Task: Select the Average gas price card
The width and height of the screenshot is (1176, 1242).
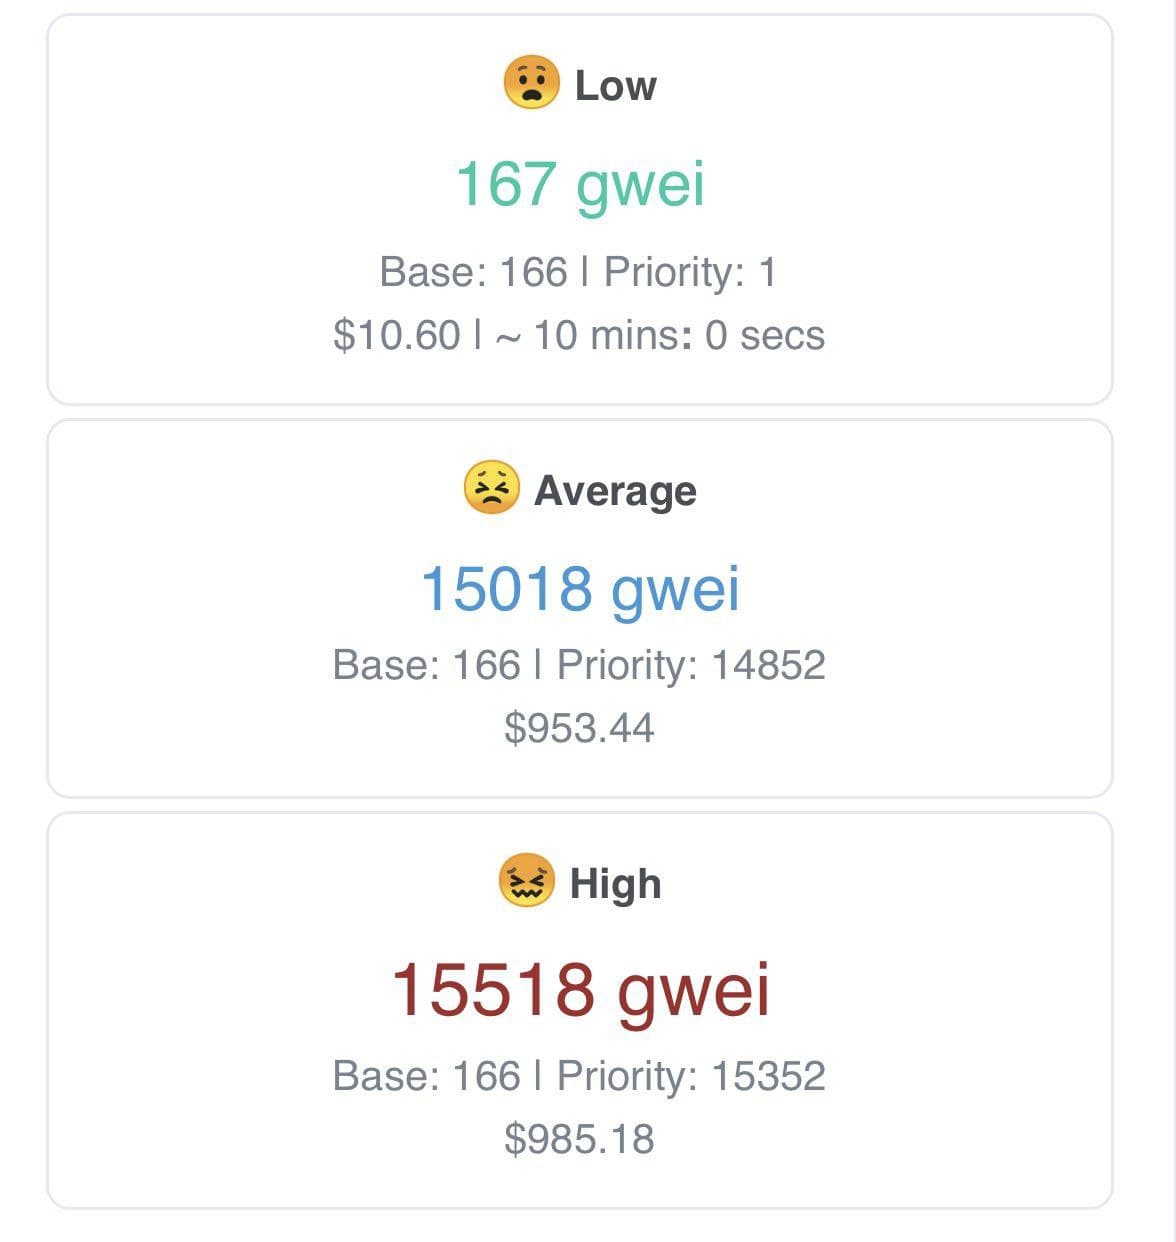Action: click(580, 608)
